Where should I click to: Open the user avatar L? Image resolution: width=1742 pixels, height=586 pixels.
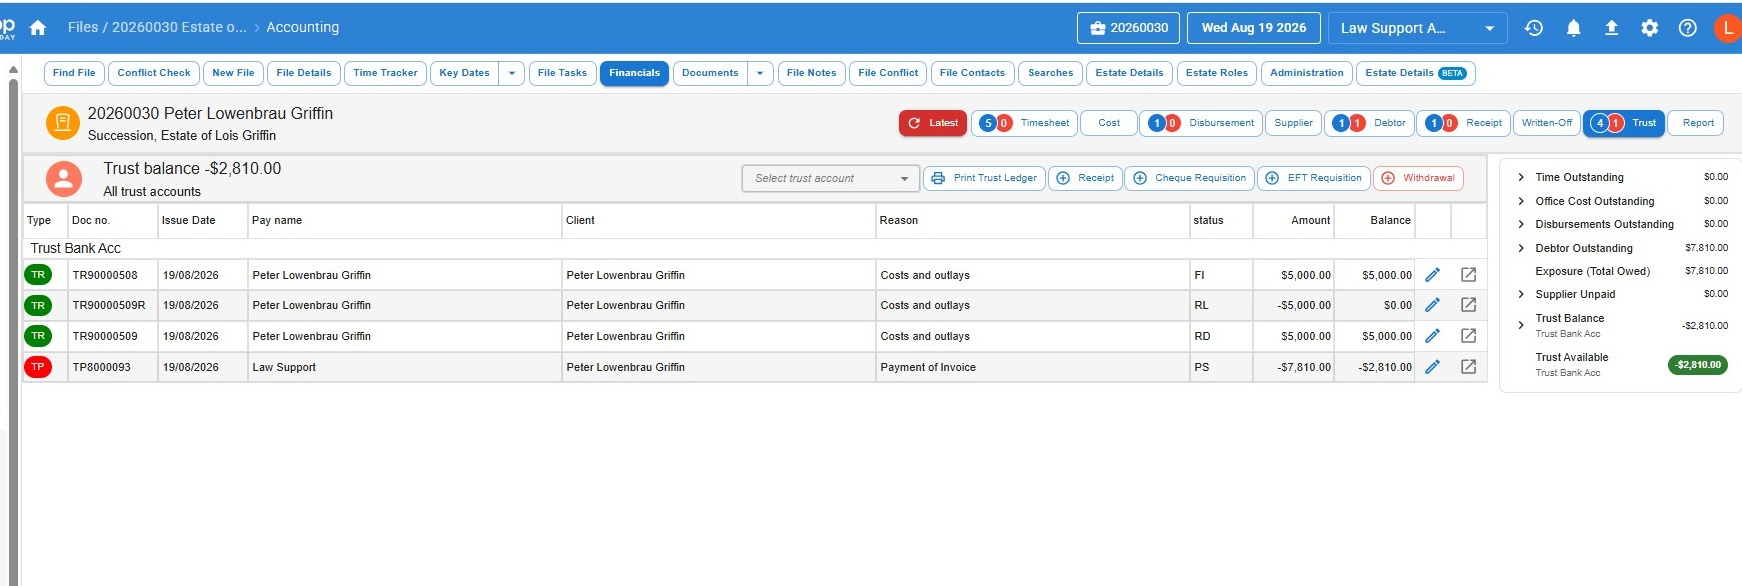pyautogui.click(x=1728, y=28)
